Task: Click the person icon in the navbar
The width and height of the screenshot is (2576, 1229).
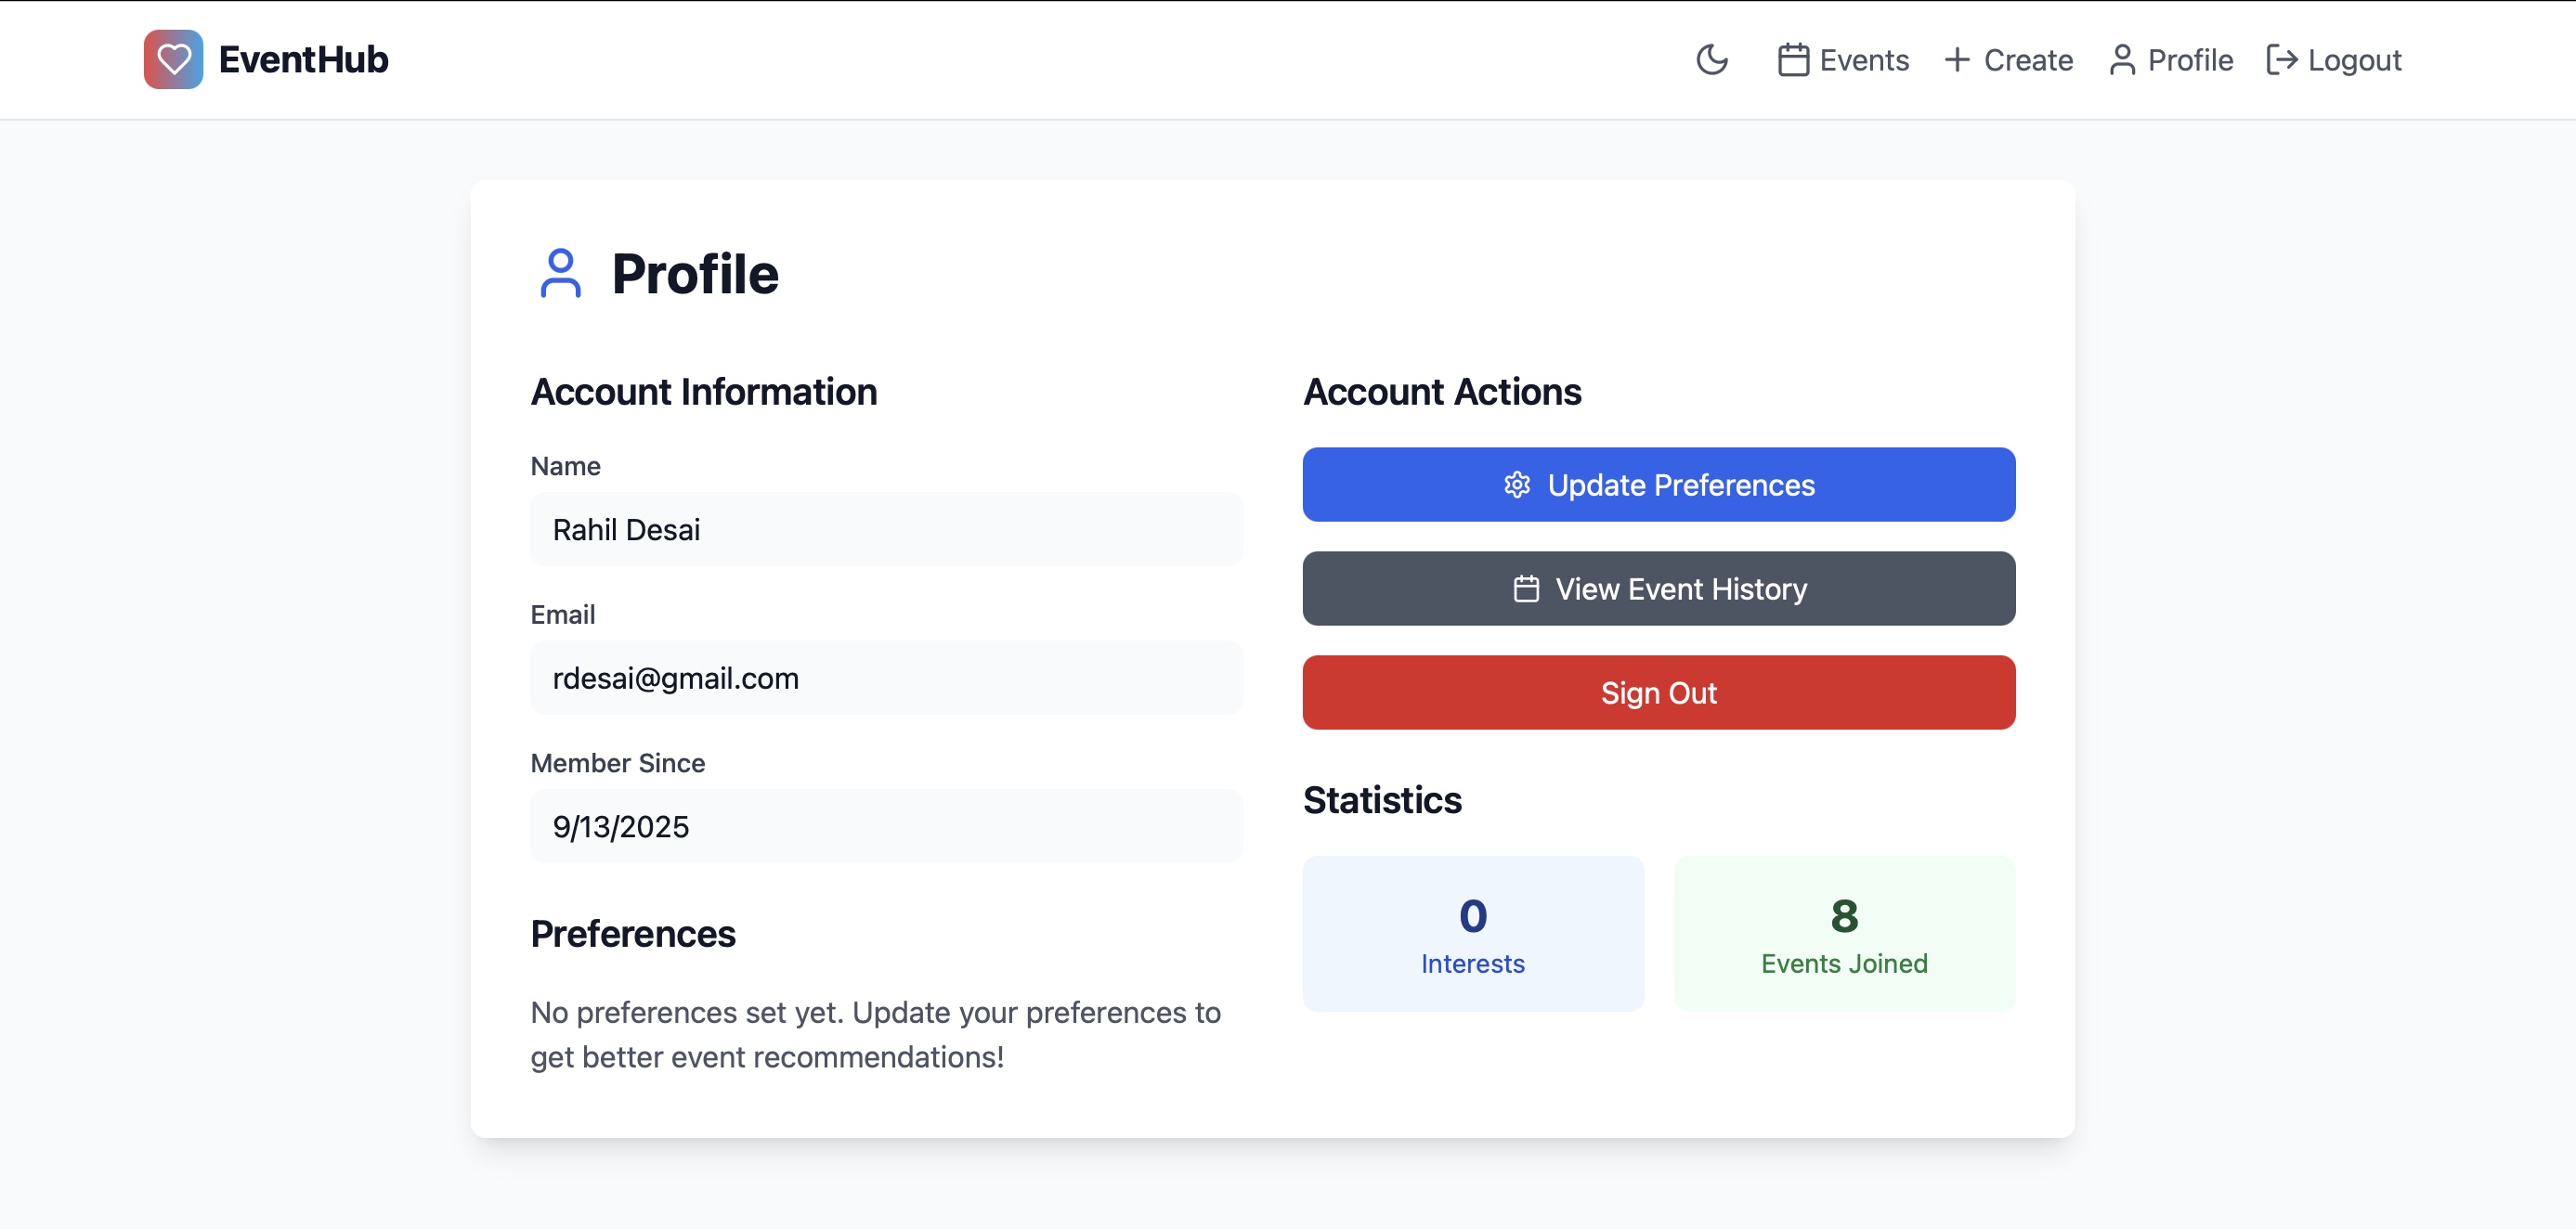Action: pos(2122,60)
